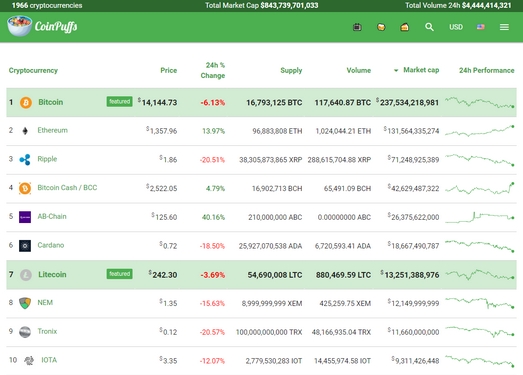Viewport: 523px width, 375px height.
Task: Open the AB-Chain link
Action: tap(52, 217)
